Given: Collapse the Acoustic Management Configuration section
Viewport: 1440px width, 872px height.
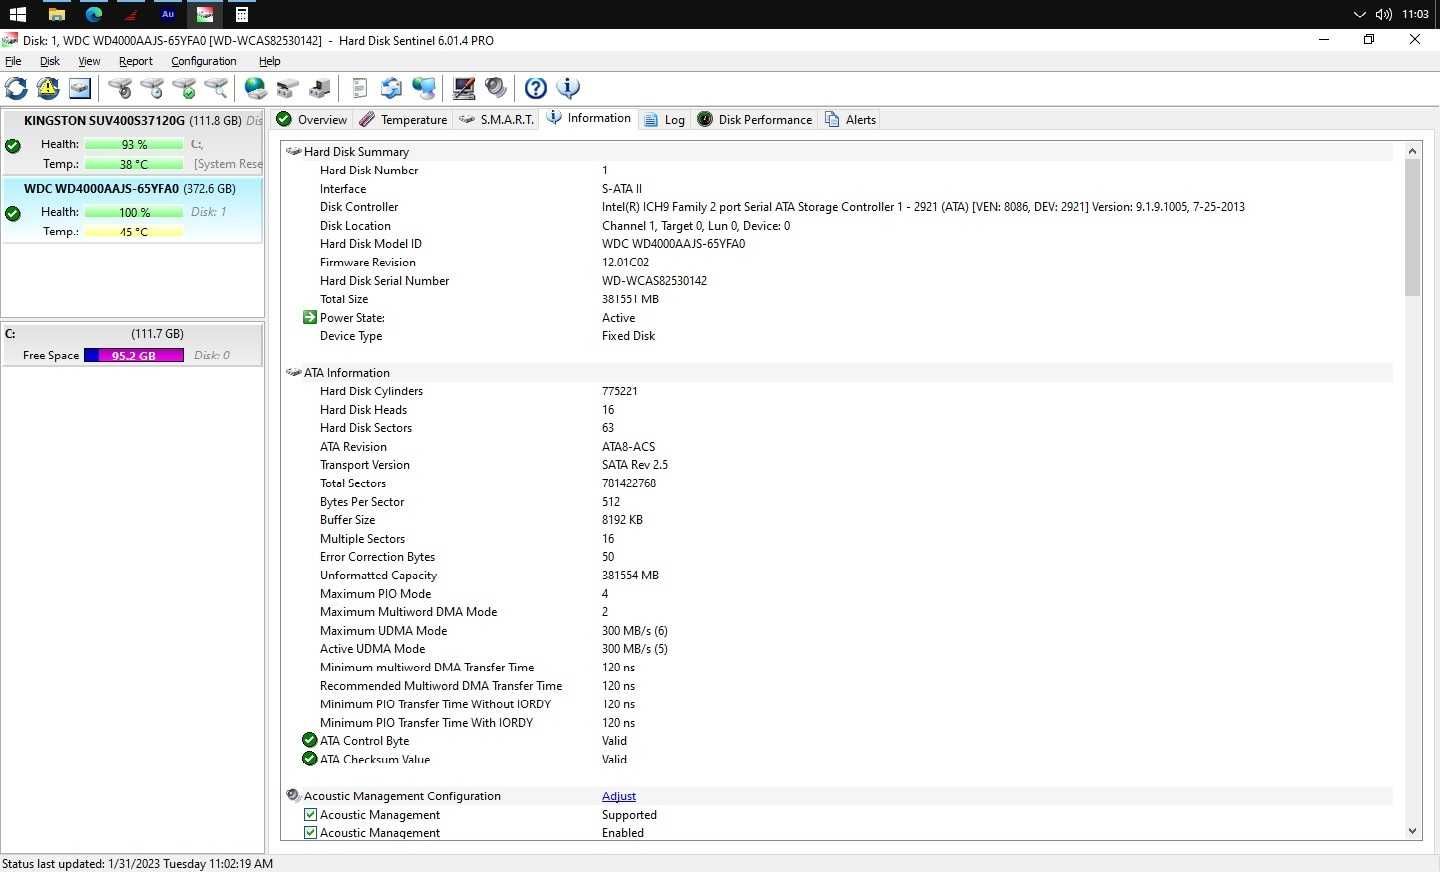Looking at the screenshot, I should coord(293,796).
